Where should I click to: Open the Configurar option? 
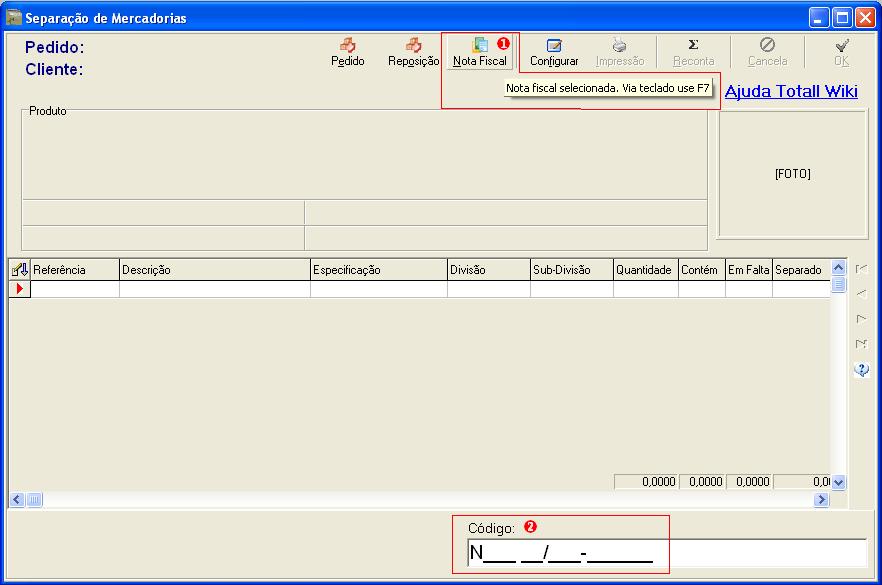point(554,52)
